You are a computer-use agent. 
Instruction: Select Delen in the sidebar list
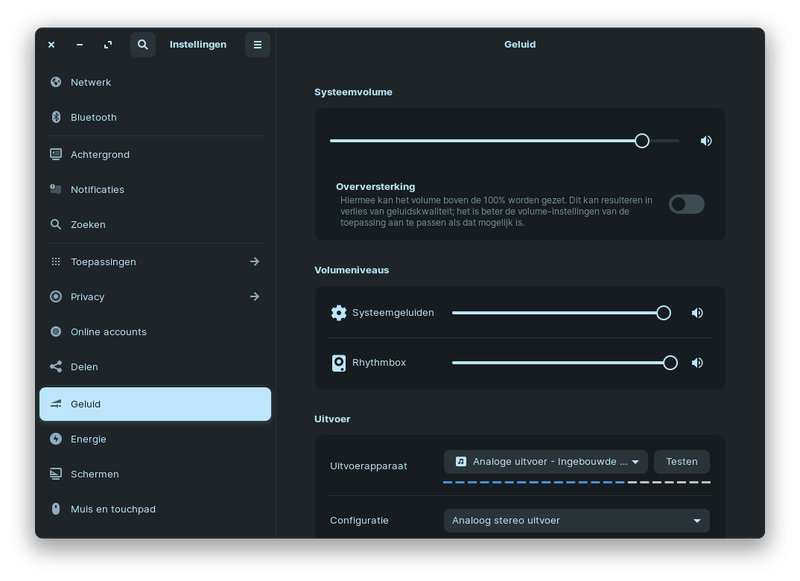pos(155,367)
